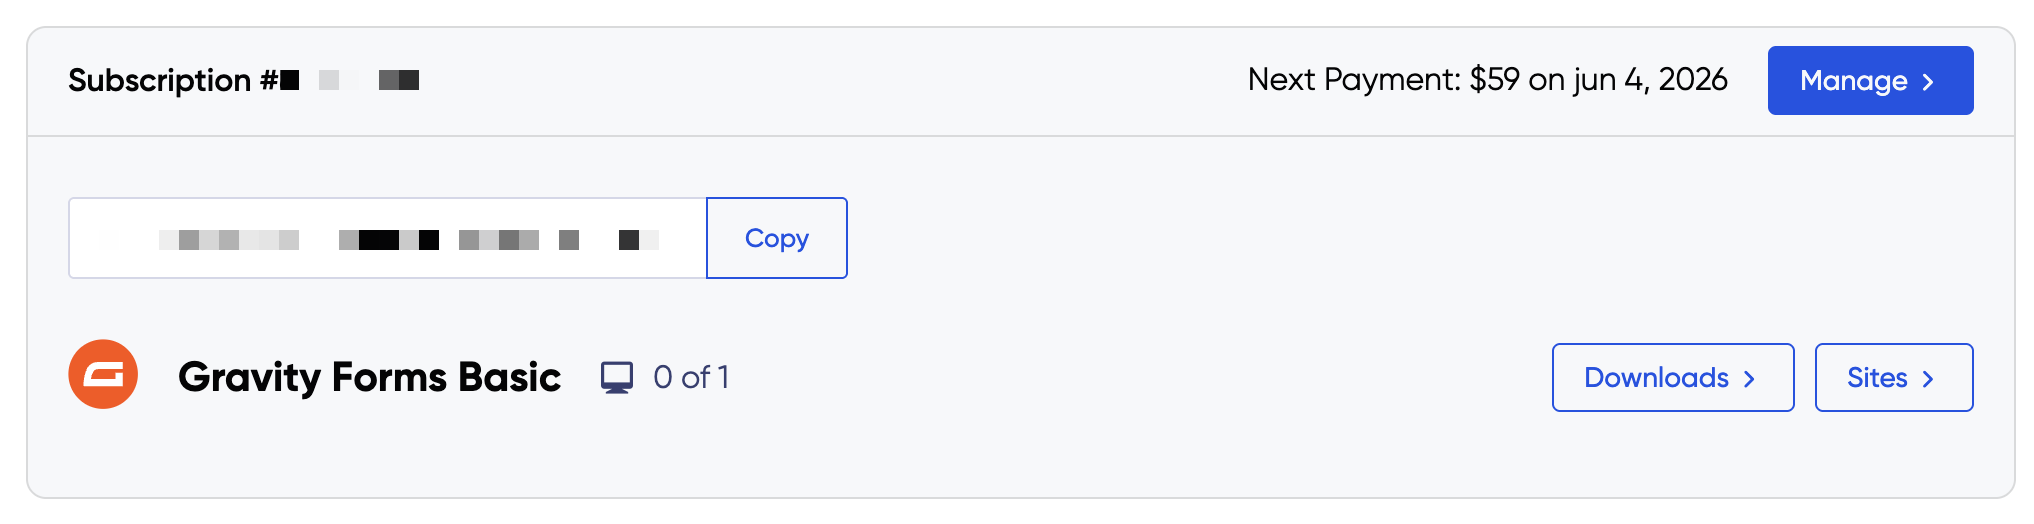Click the $59 payment amount

(x=1494, y=80)
